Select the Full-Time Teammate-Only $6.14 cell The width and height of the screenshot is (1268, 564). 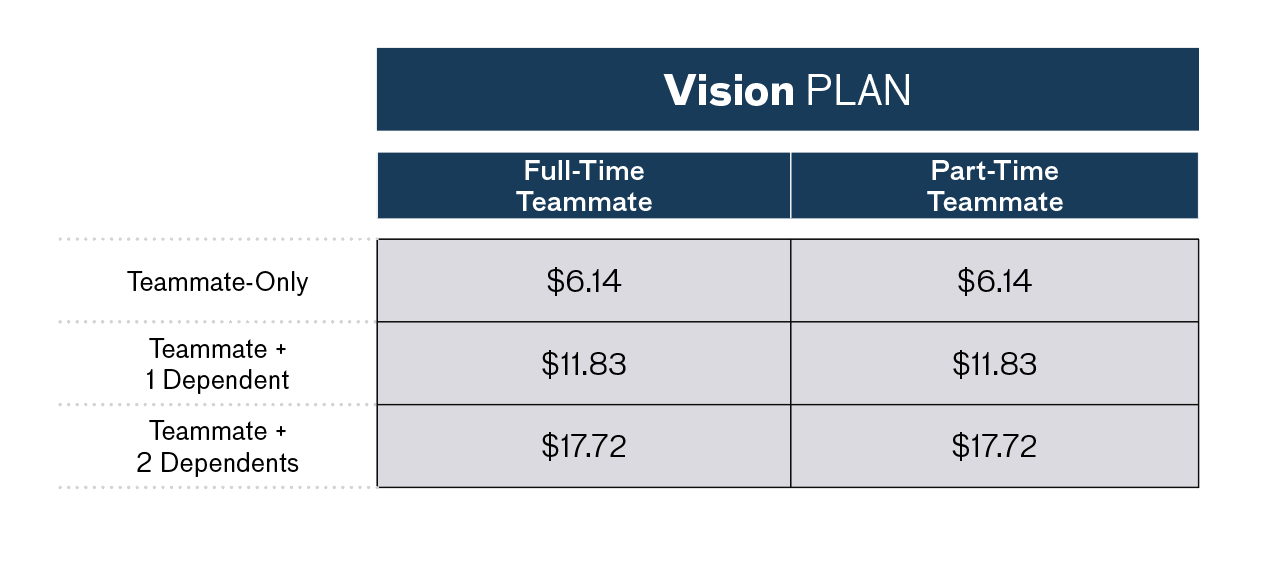click(x=584, y=281)
